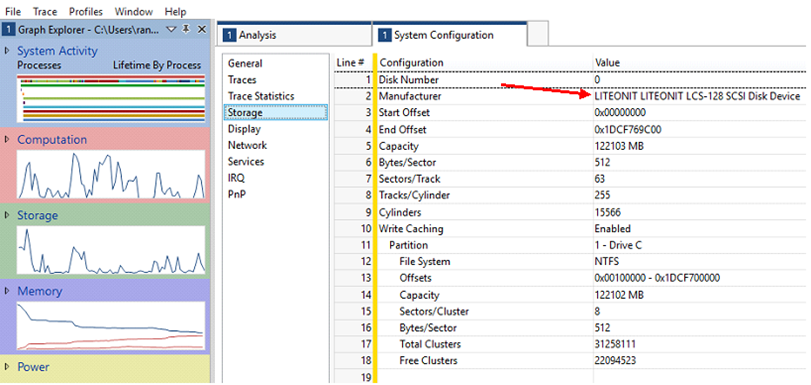Image resolution: width=811 pixels, height=385 pixels.
Task: Select Services in configuration list
Action: [x=246, y=161]
